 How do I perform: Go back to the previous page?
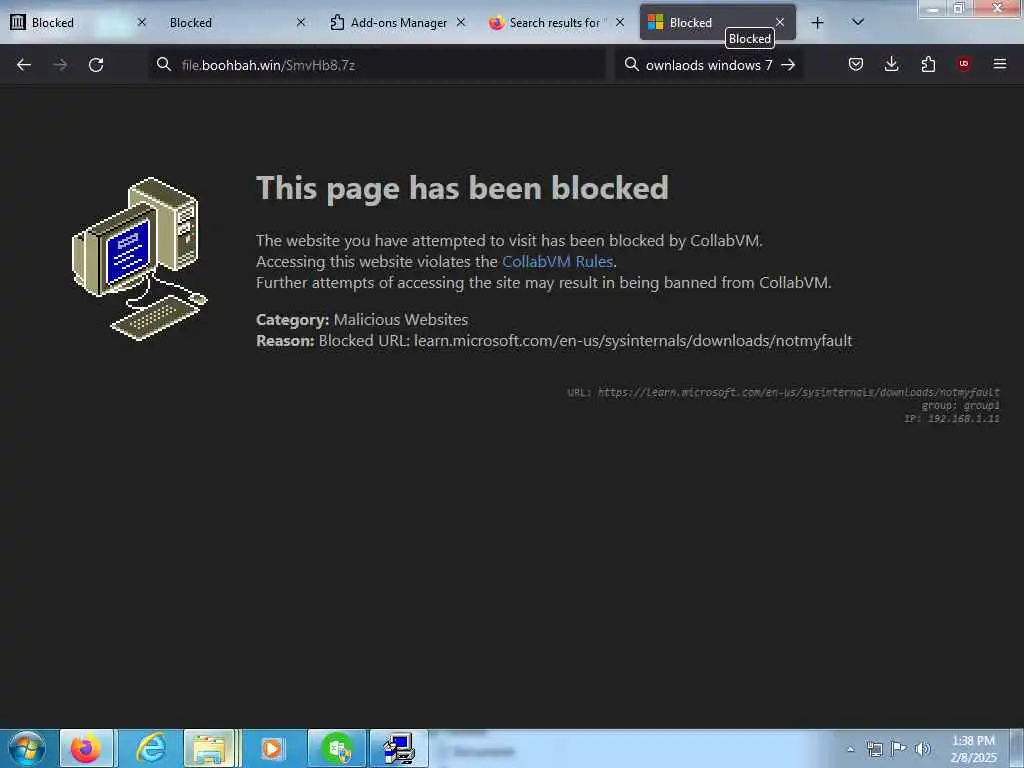click(x=24, y=65)
